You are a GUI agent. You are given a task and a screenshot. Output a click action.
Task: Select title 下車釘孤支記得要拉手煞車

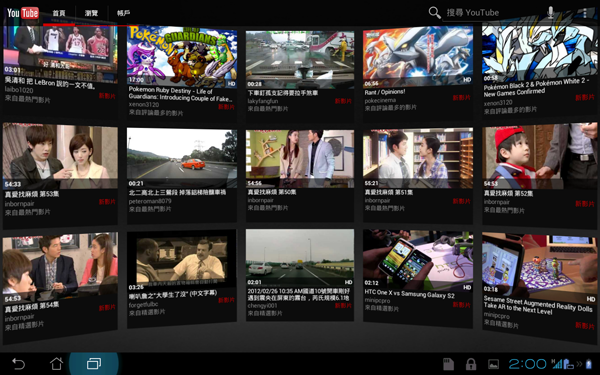point(282,93)
